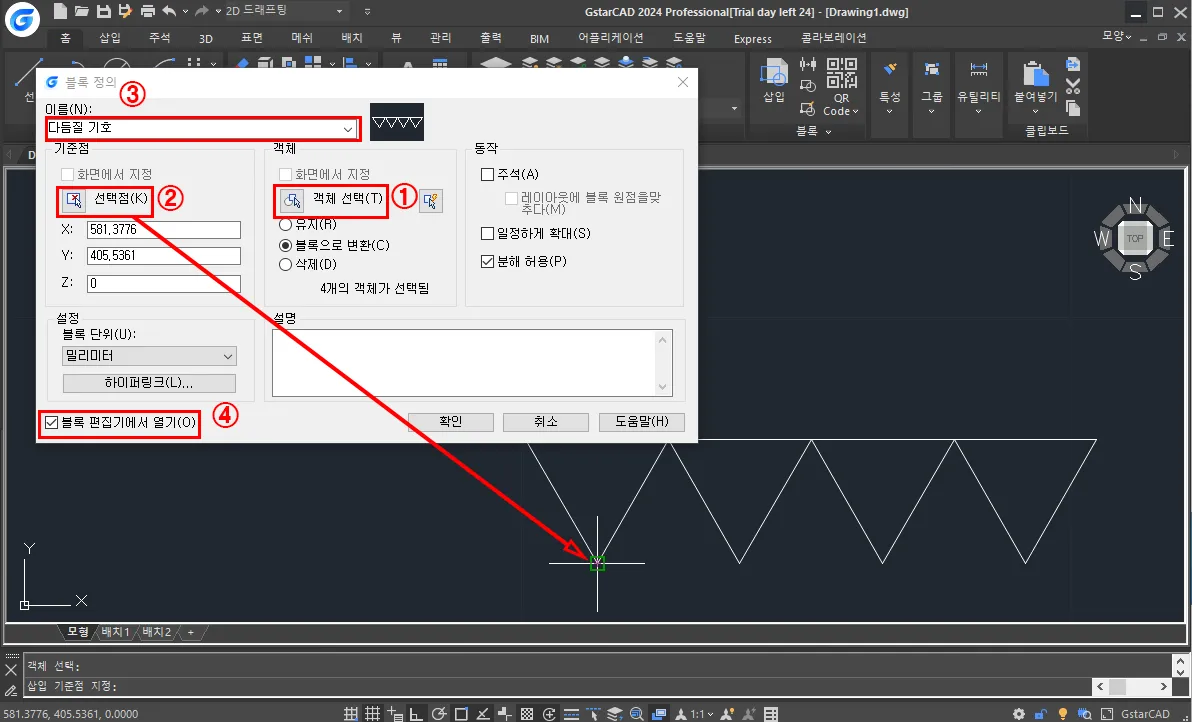Switch to the BIM ribbon tab

click(540, 38)
